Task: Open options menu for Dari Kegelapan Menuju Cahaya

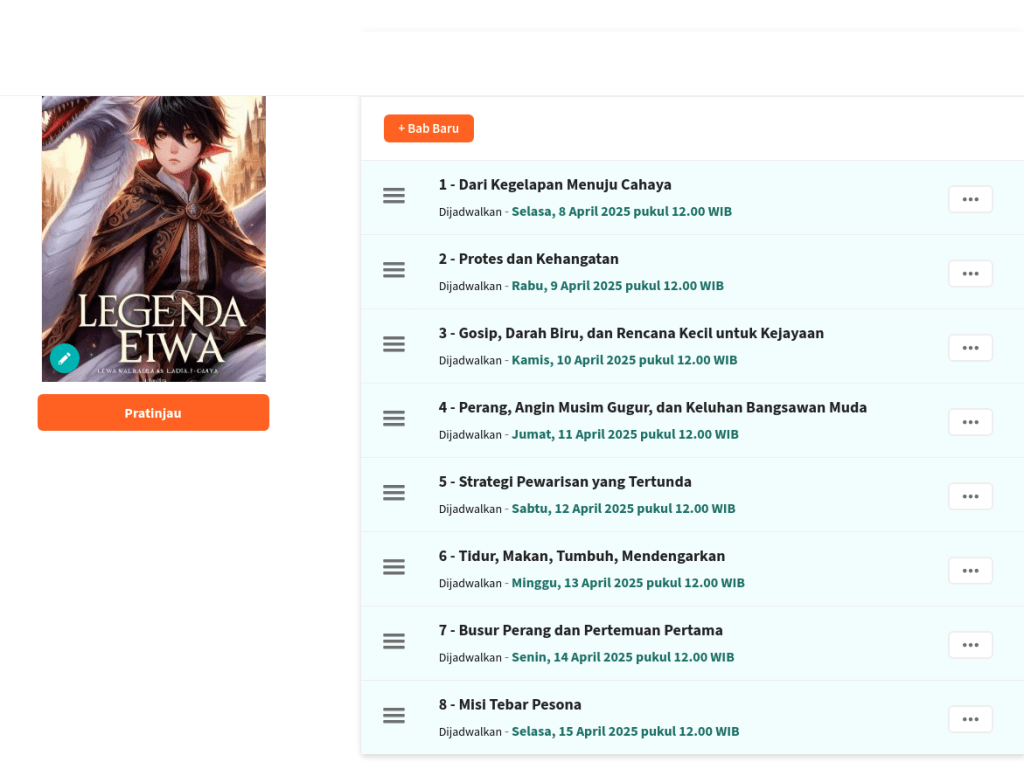Action: tap(970, 199)
